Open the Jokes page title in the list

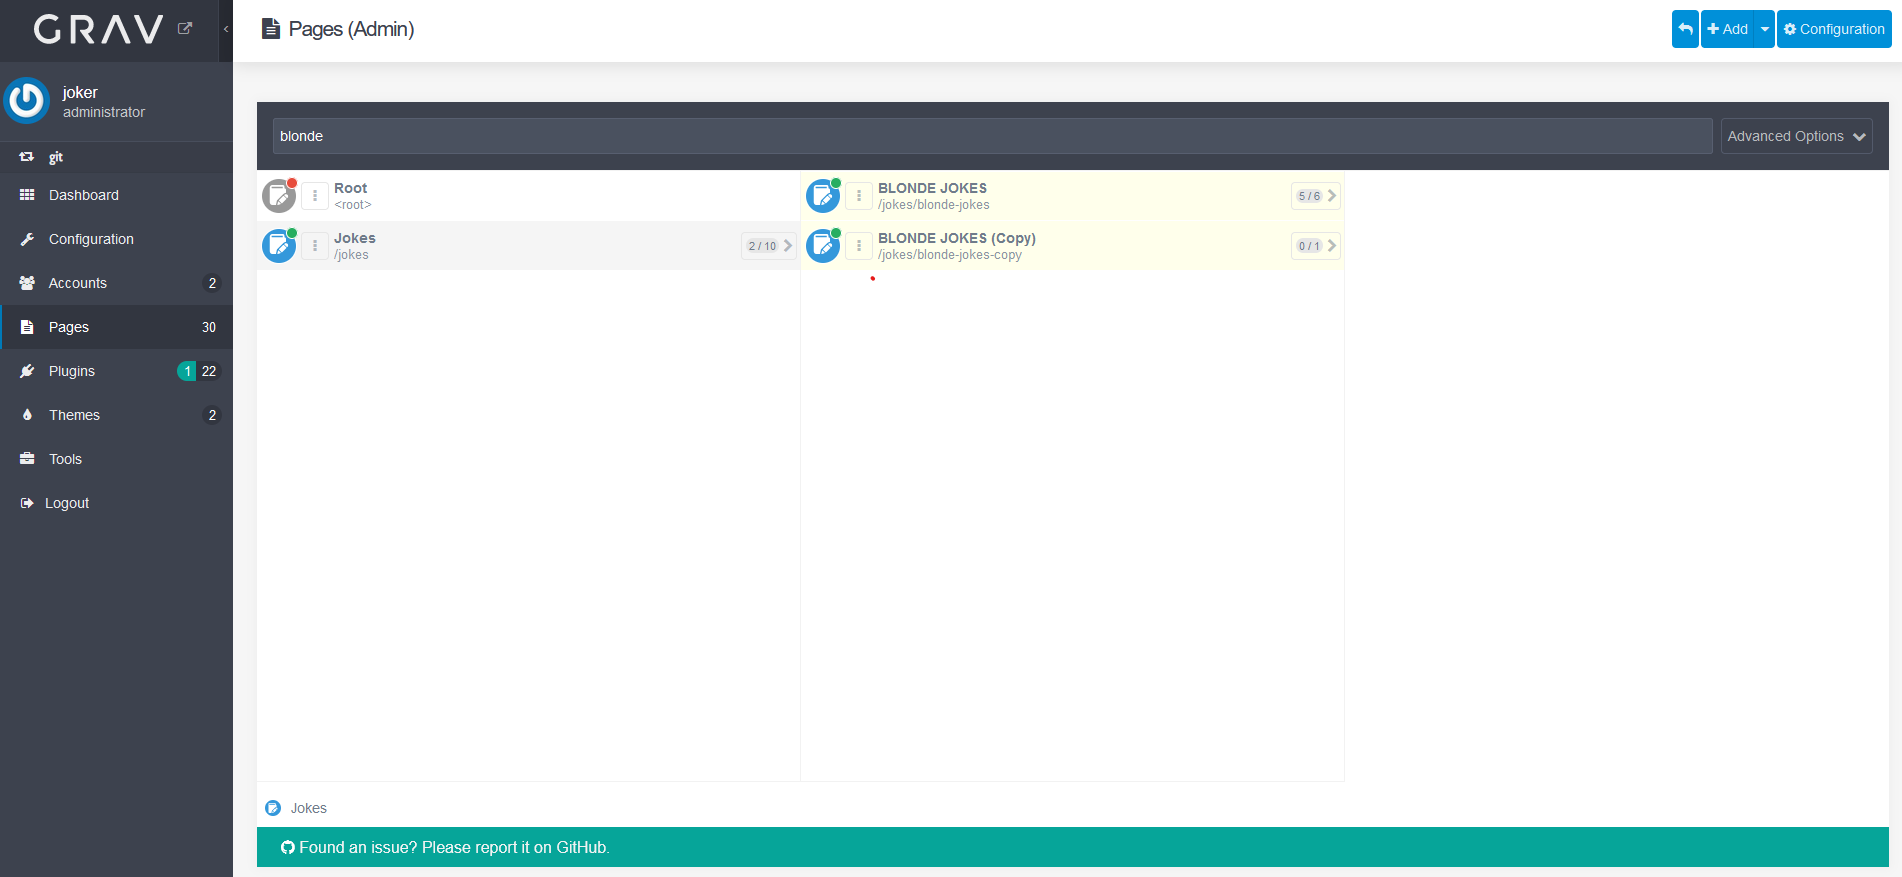click(355, 238)
